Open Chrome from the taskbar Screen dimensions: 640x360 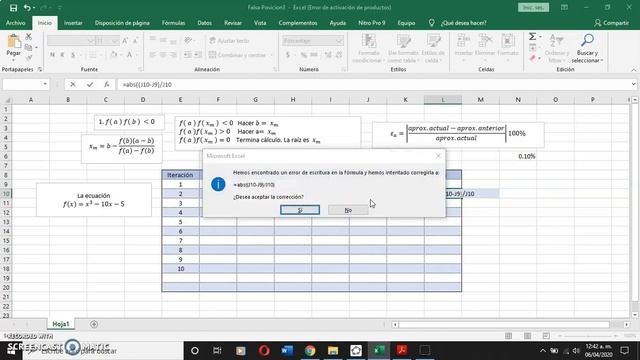click(x=310, y=350)
